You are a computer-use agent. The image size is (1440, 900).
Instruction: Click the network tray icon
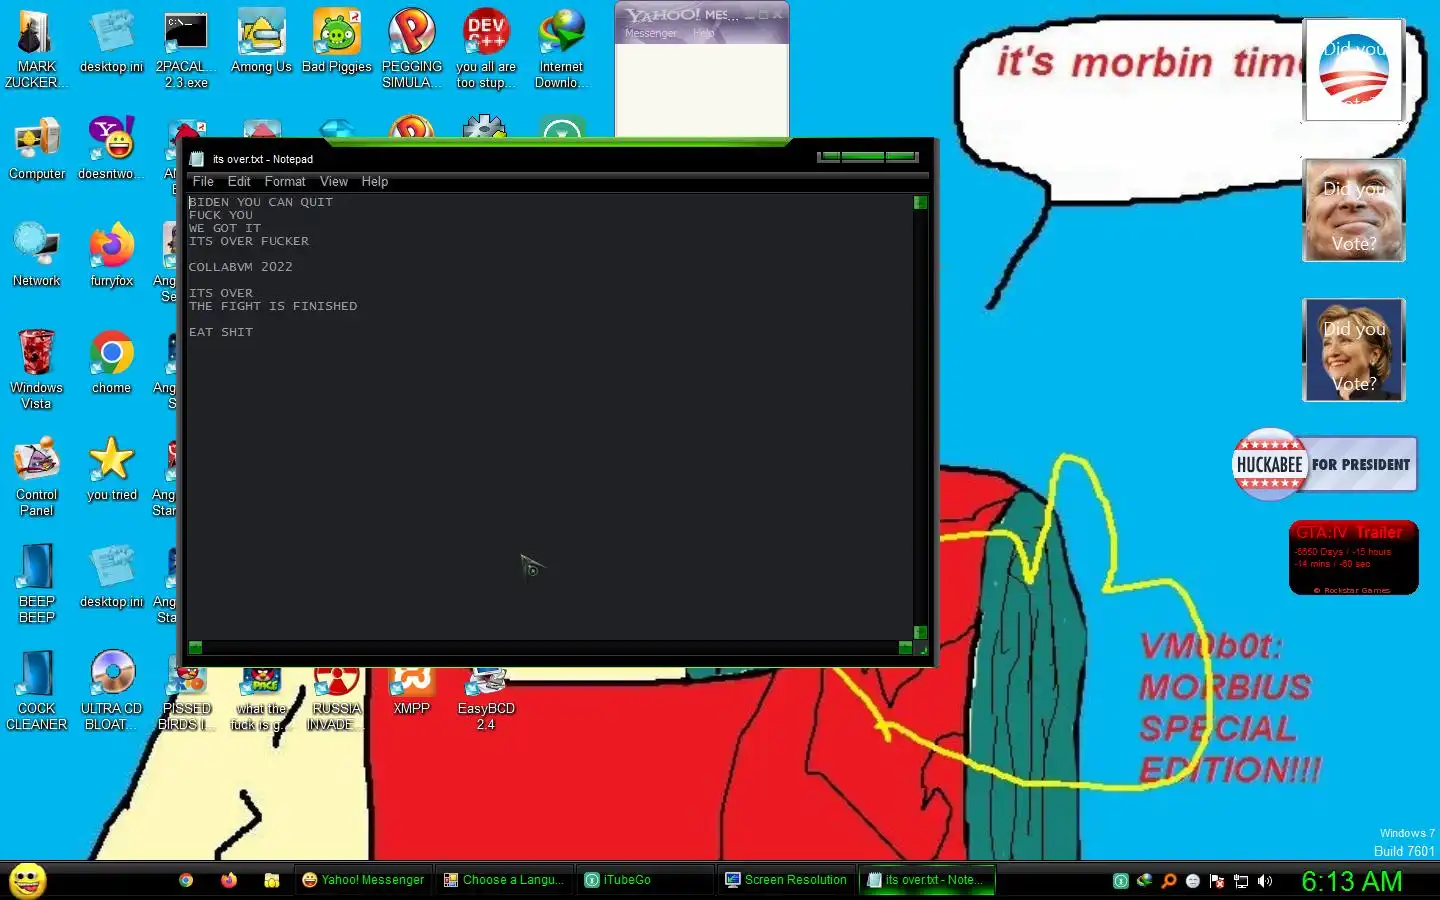point(1241,881)
